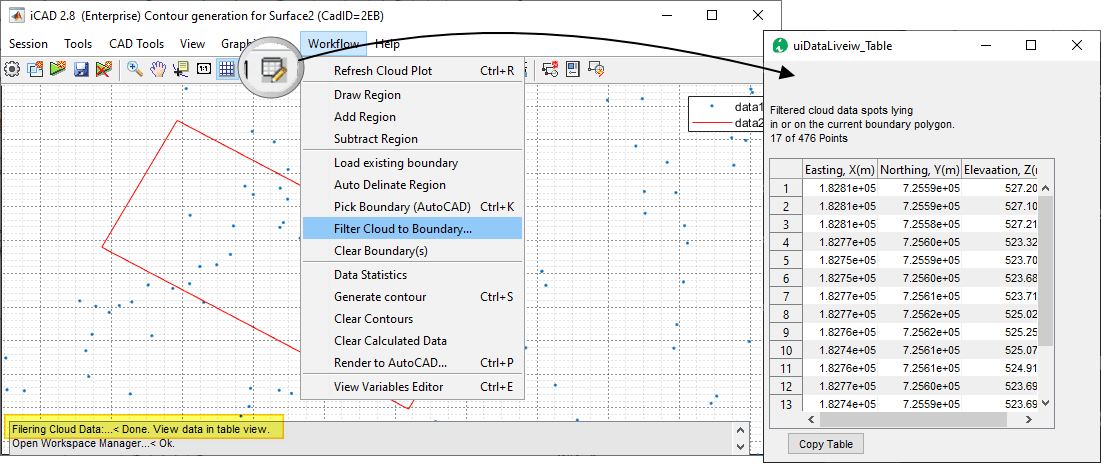Save session with the floppy disk icon
Viewport: 1104px width, 475px height.
[x=81, y=69]
